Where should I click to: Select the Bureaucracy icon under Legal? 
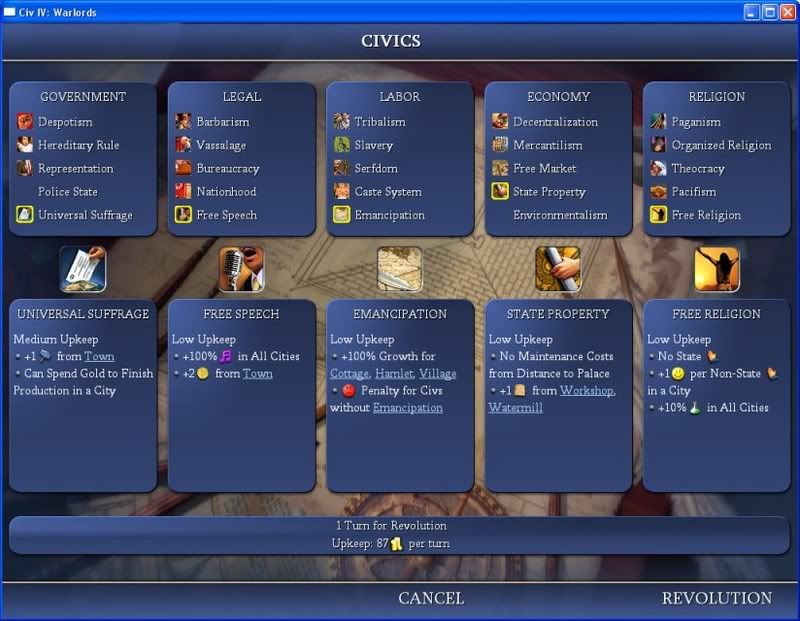(183, 168)
